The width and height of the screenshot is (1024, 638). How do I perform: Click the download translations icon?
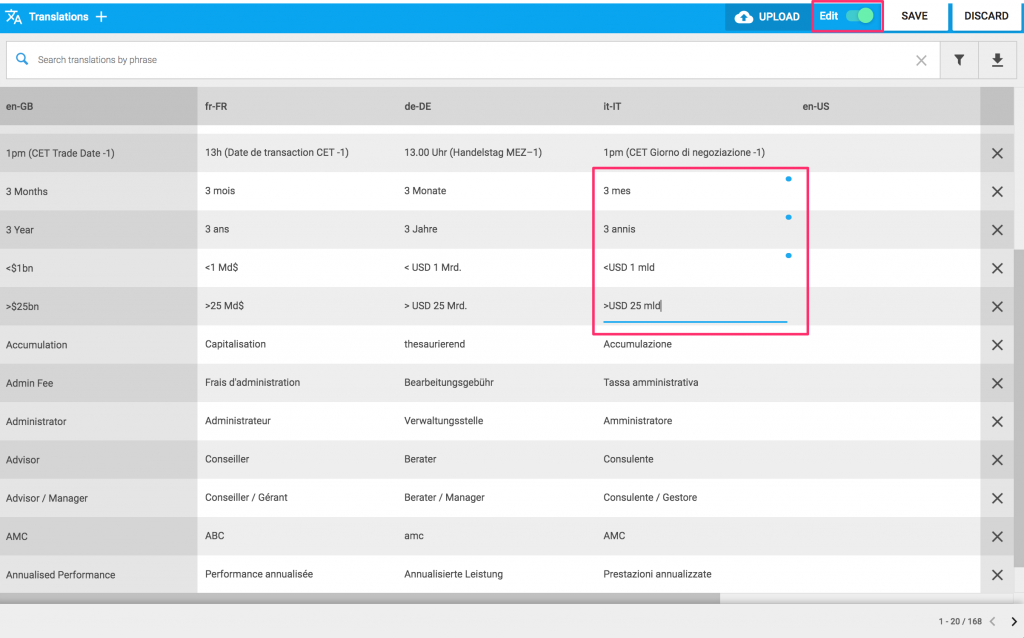tap(997, 60)
